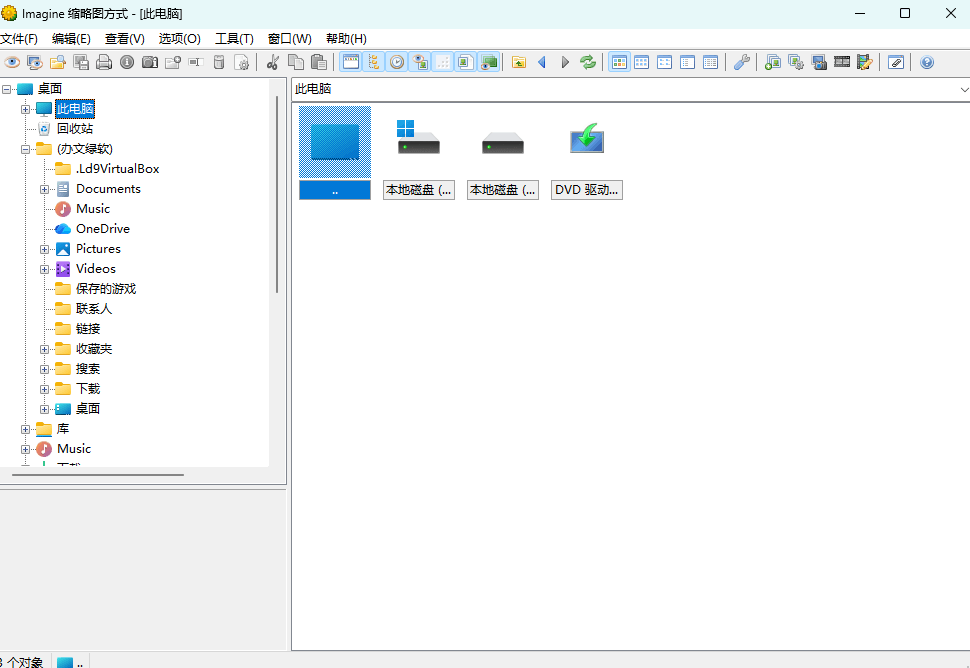Open the Options wrench icon
The width and height of the screenshot is (970, 668).
(742, 61)
